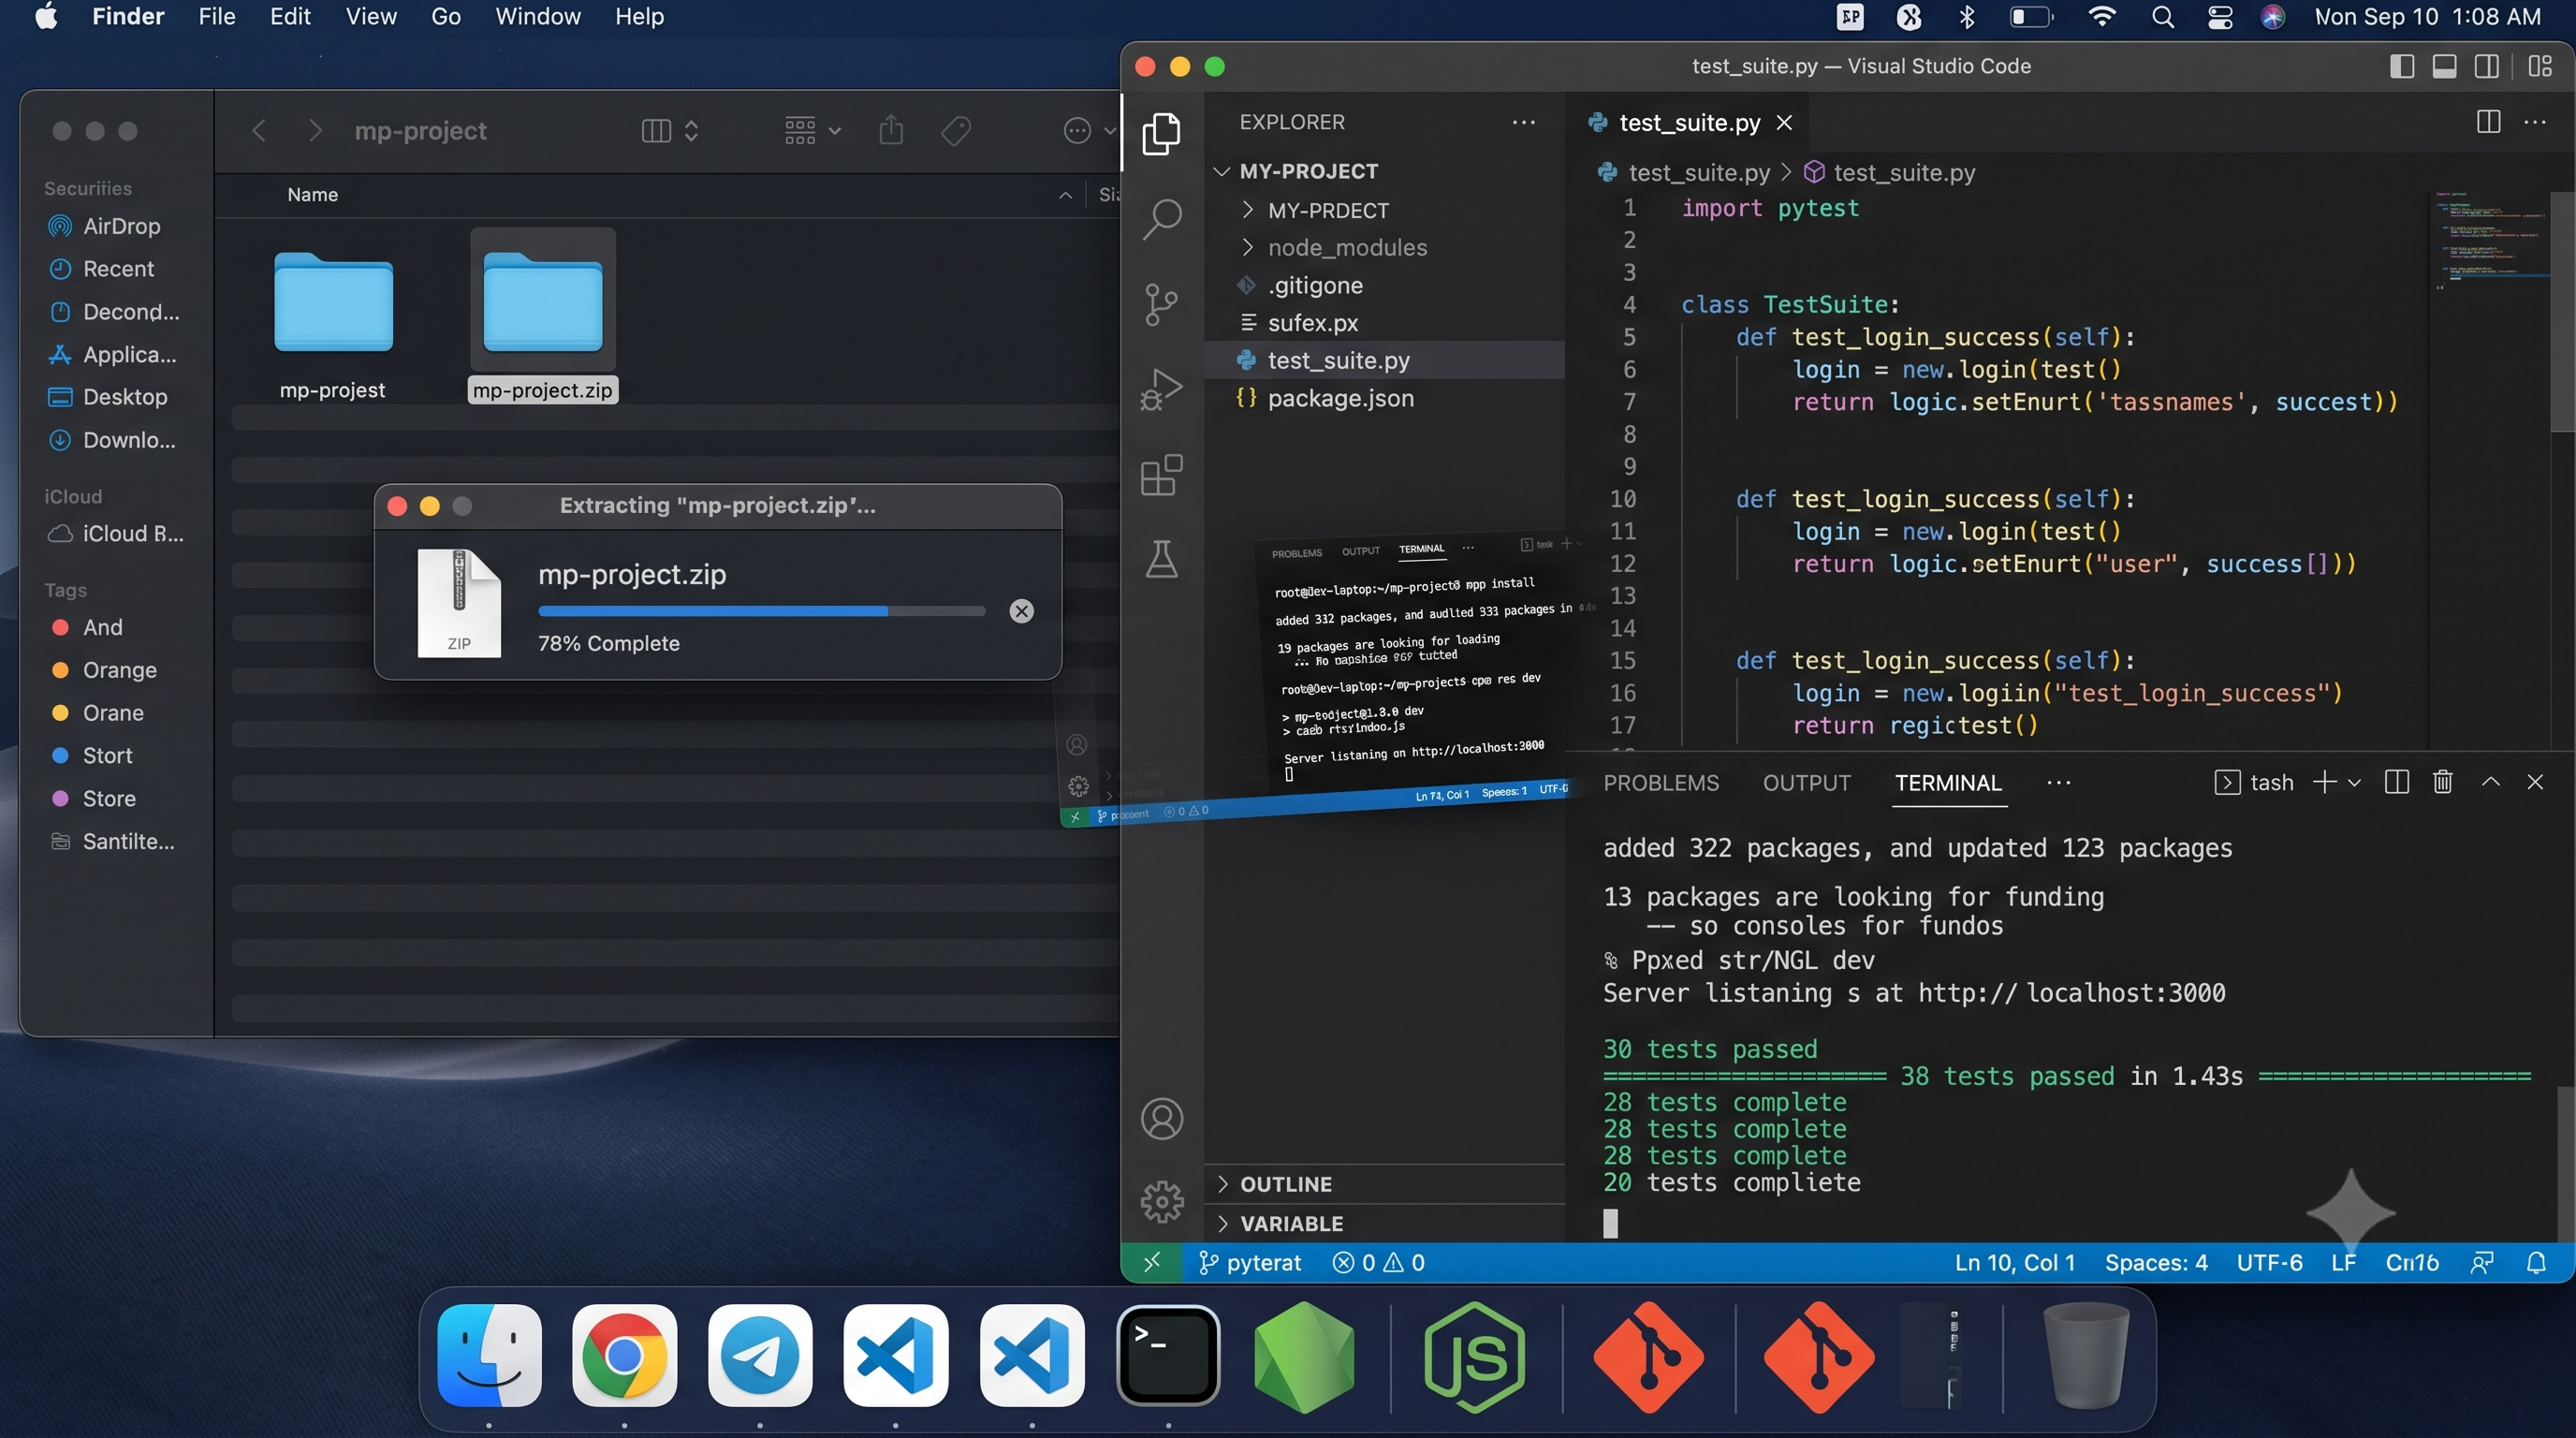
Task: Maximize the panel with the up chevron
Action: (2490, 782)
